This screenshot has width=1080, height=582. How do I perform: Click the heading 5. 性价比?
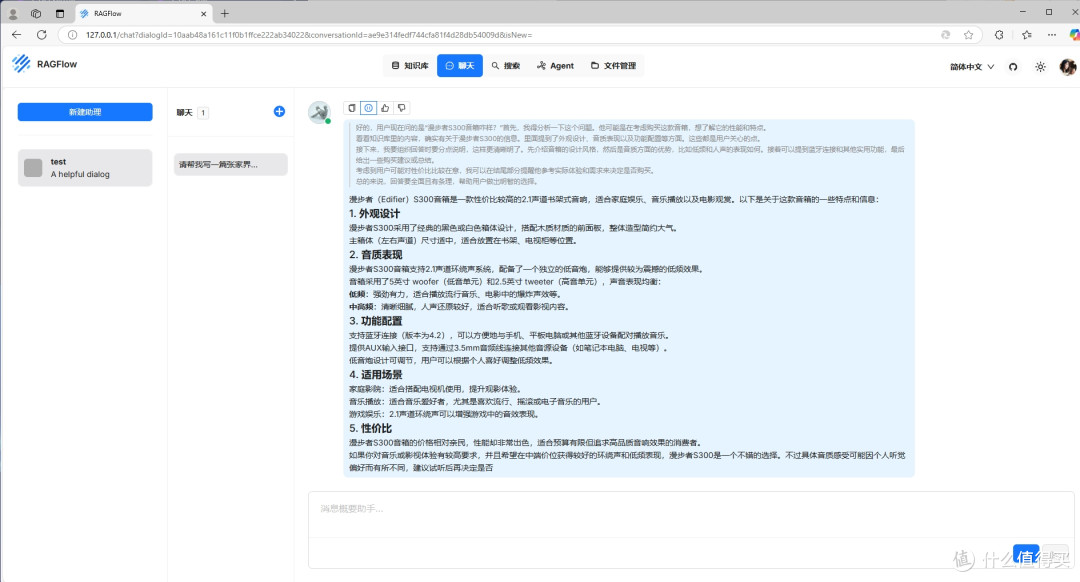coord(370,428)
